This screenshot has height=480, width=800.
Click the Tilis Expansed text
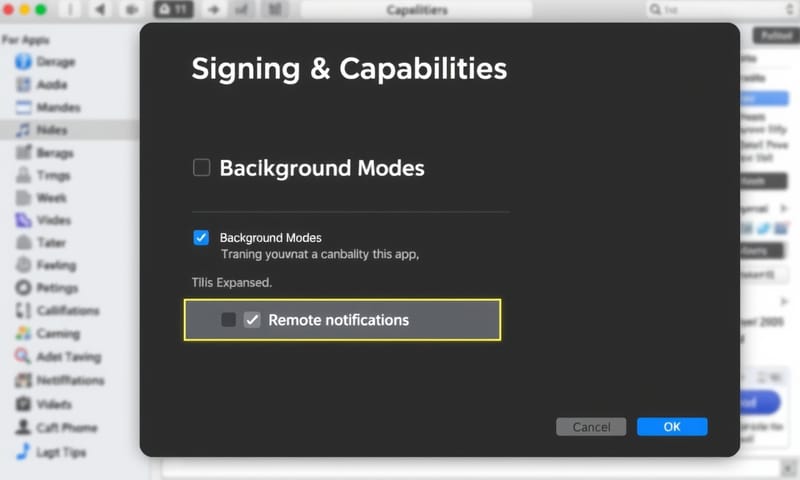coord(232,282)
